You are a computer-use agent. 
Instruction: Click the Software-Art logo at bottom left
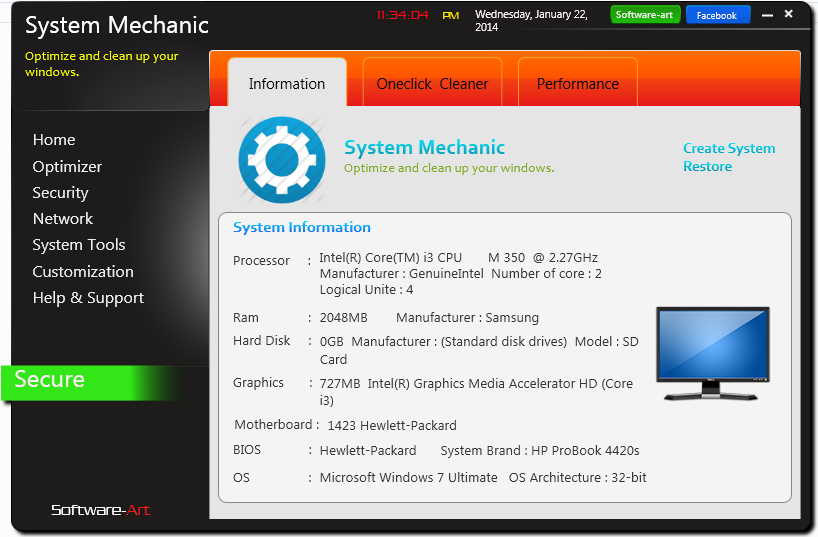pos(100,510)
